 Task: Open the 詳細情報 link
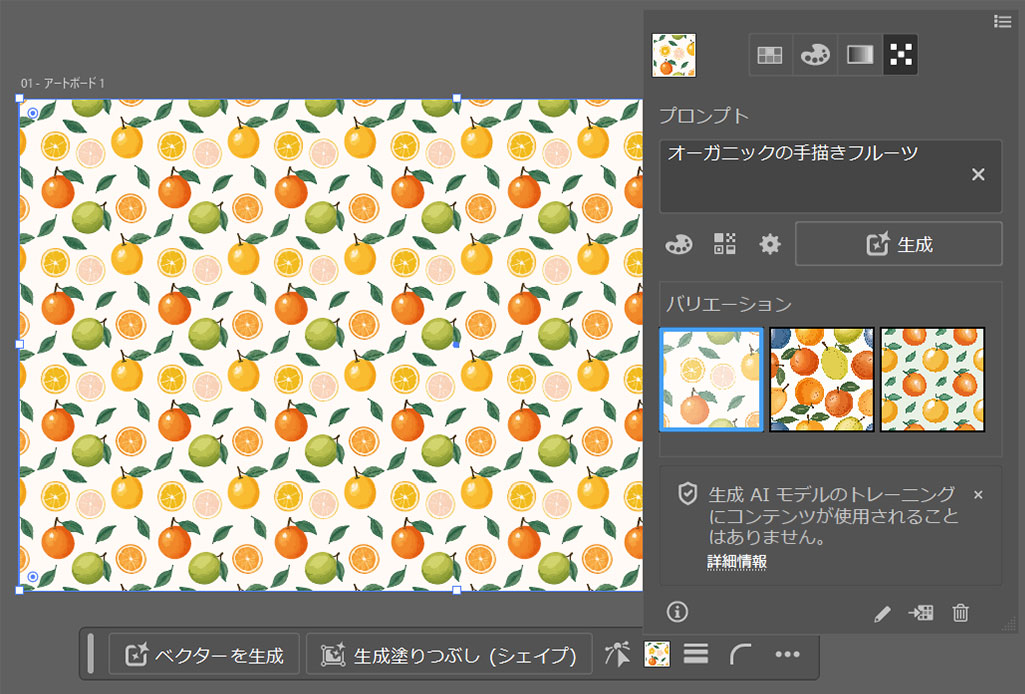[736, 562]
